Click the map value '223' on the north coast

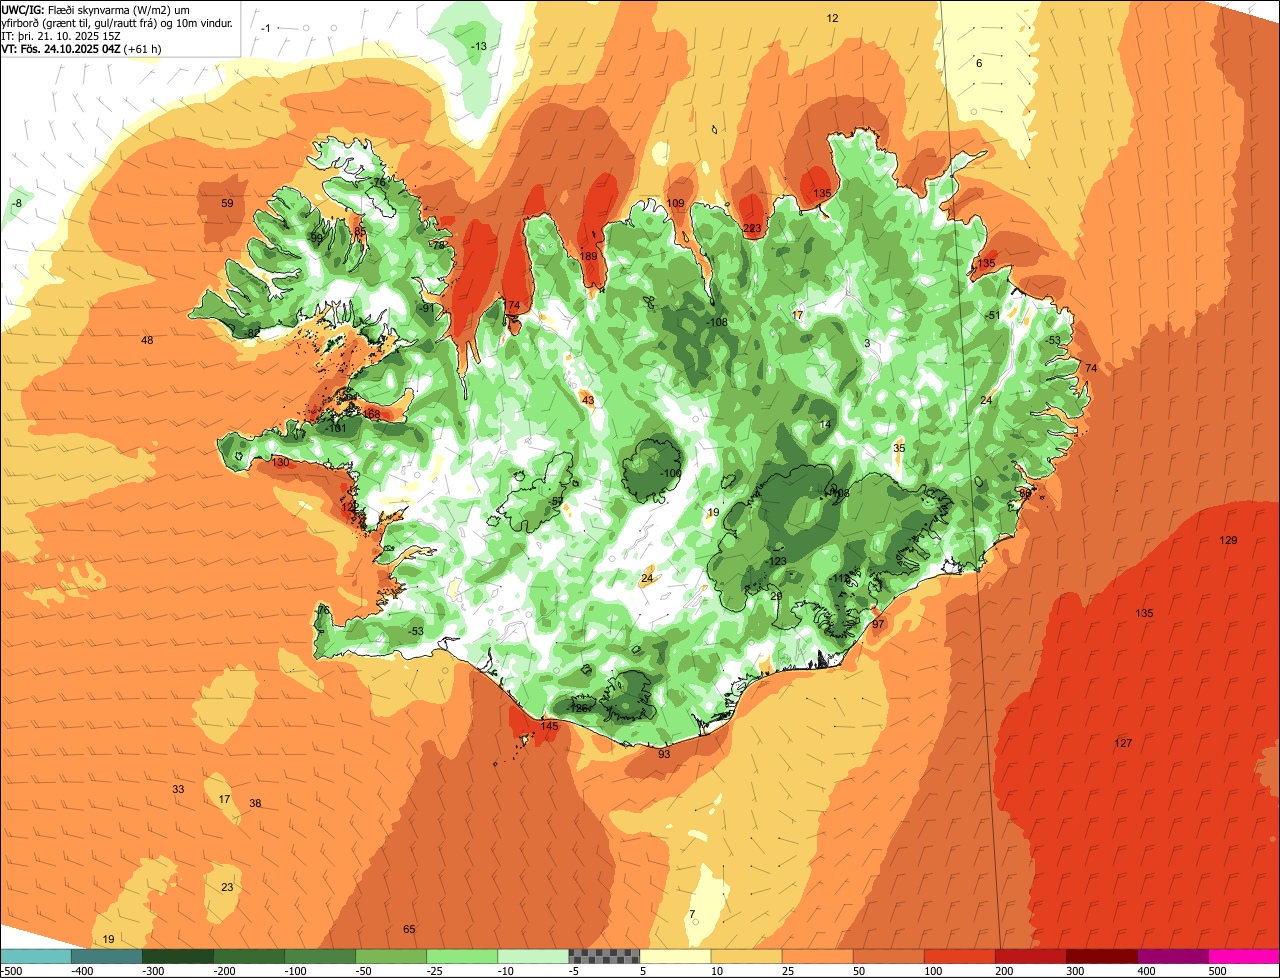pos(752,229)
